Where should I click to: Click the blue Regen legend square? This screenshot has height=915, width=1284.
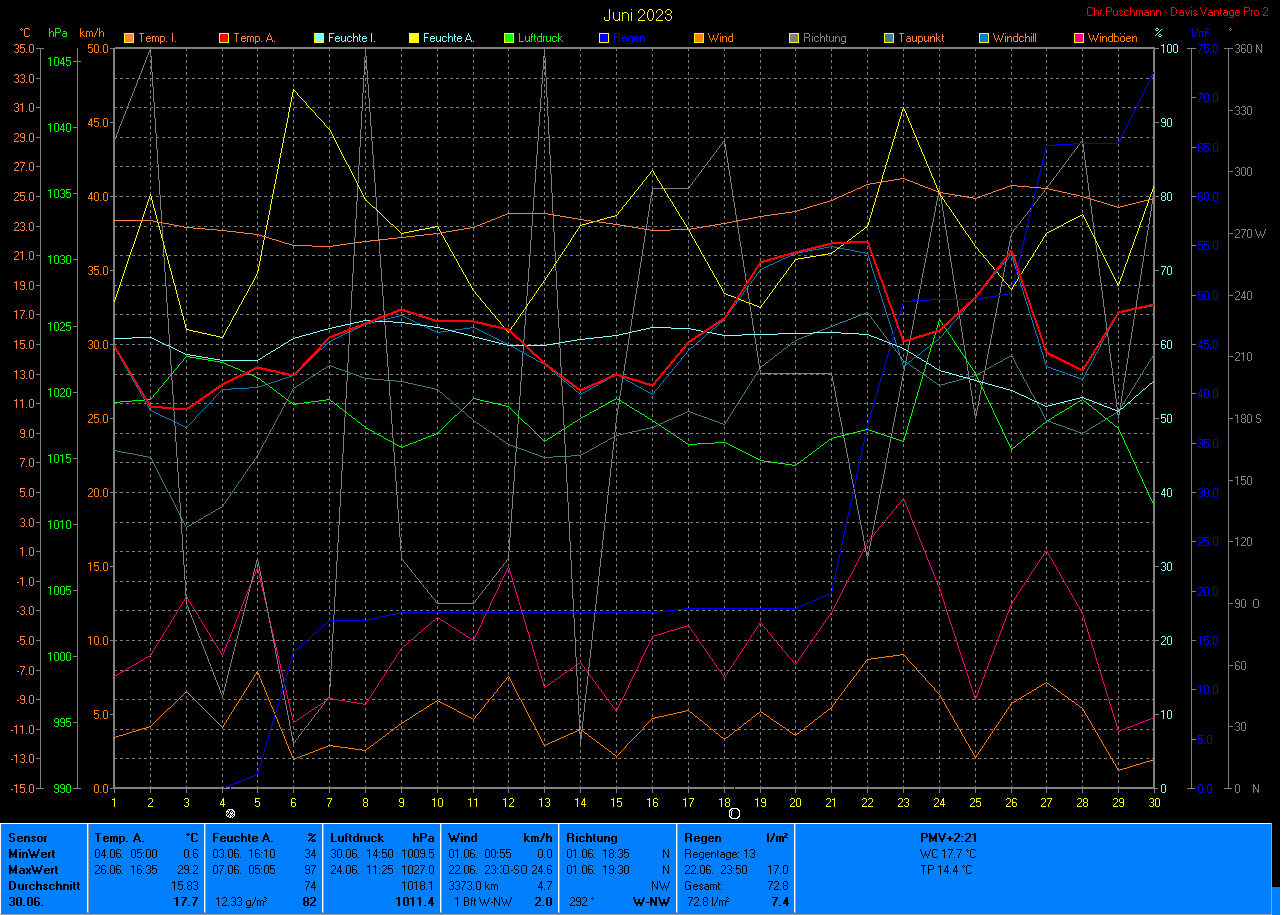tap(604, 38)
